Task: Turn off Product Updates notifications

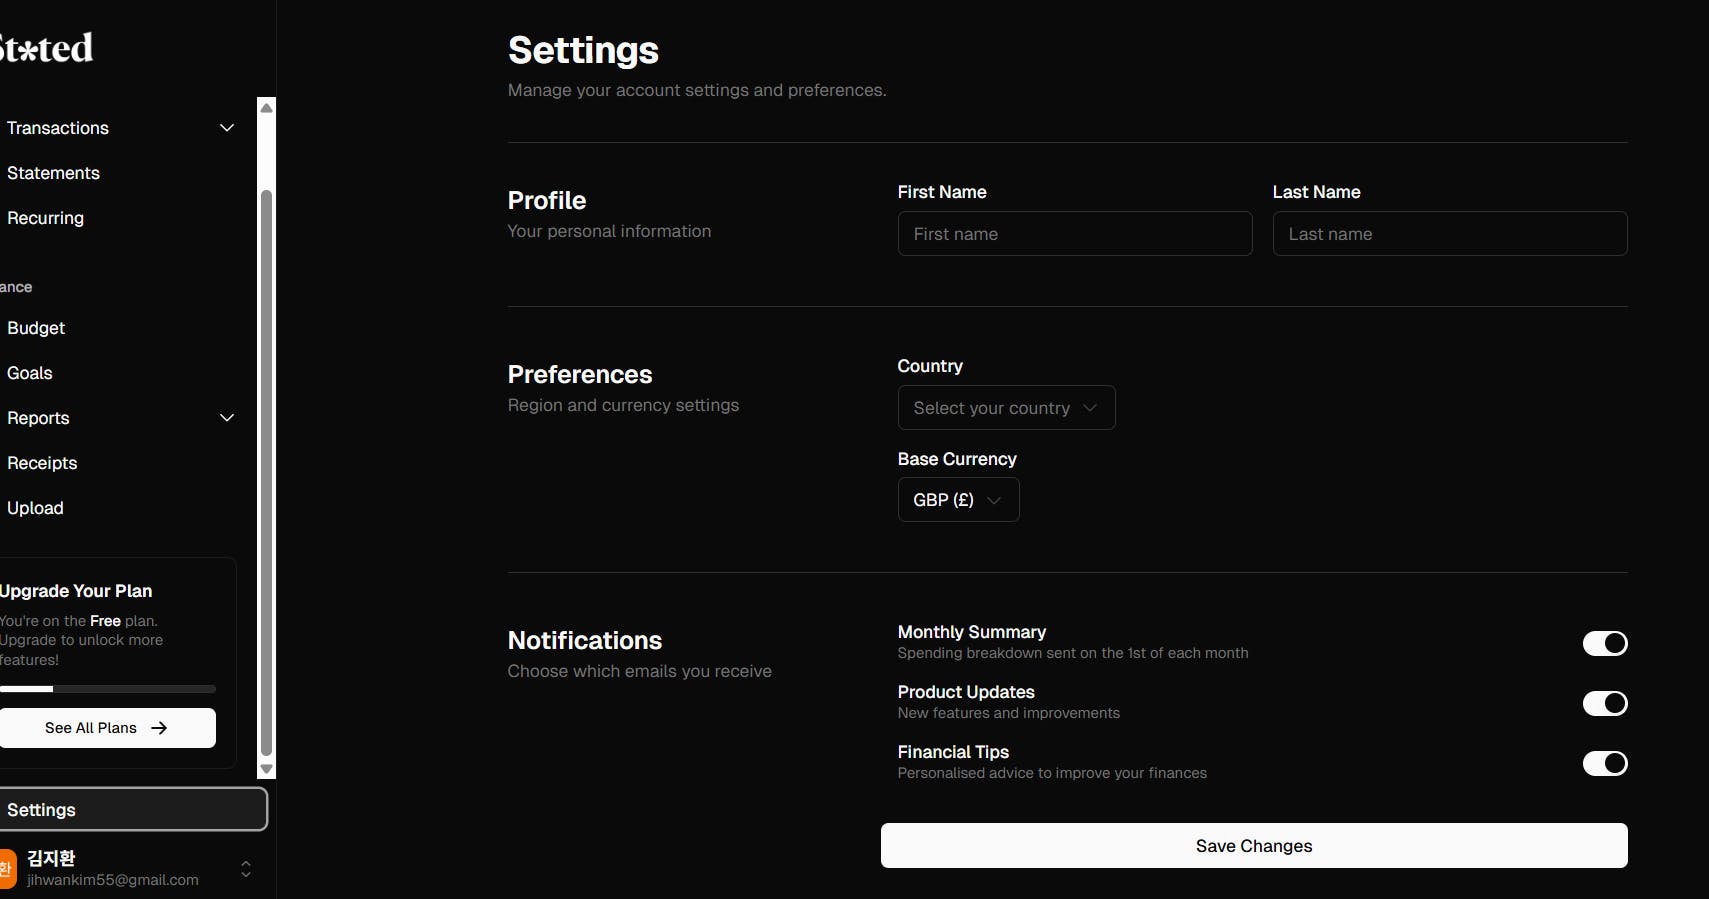Action: pos(1604,703)
